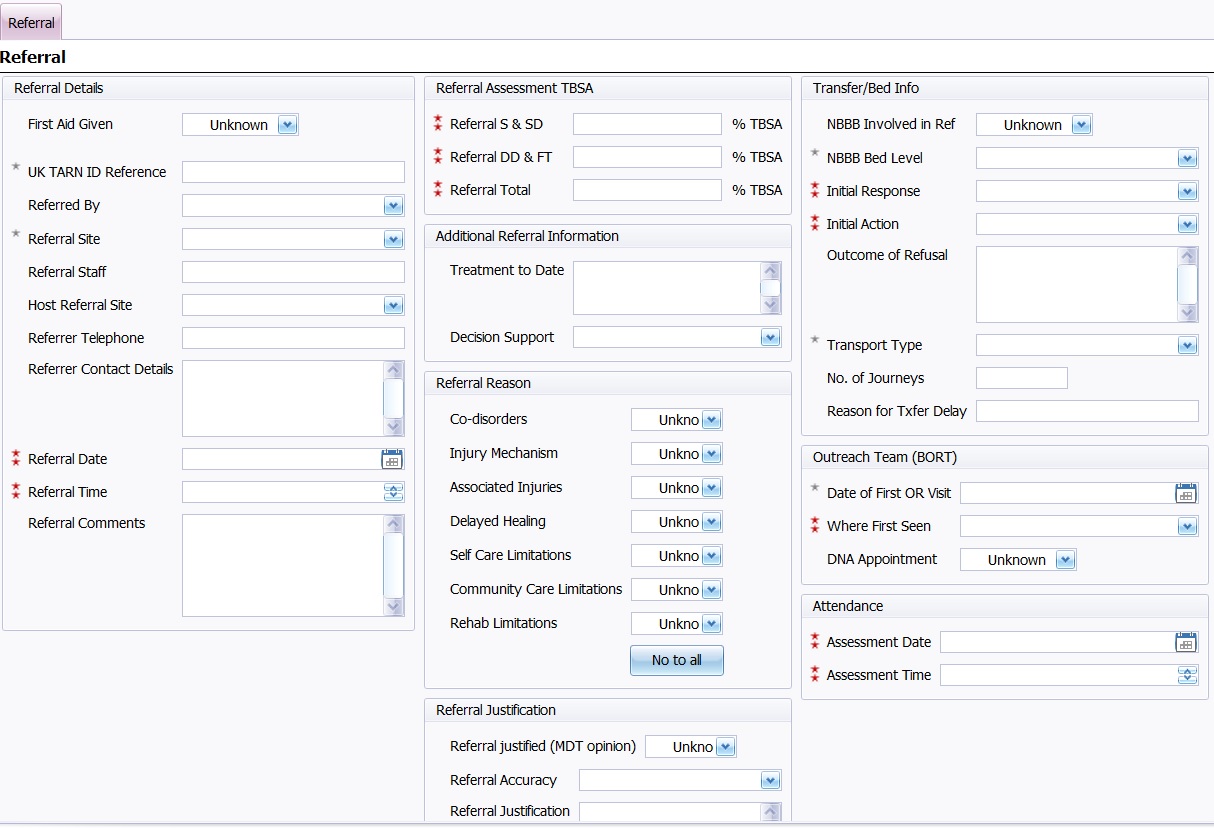Select the Referral tab
The image size is (1214, 828).
32,22
